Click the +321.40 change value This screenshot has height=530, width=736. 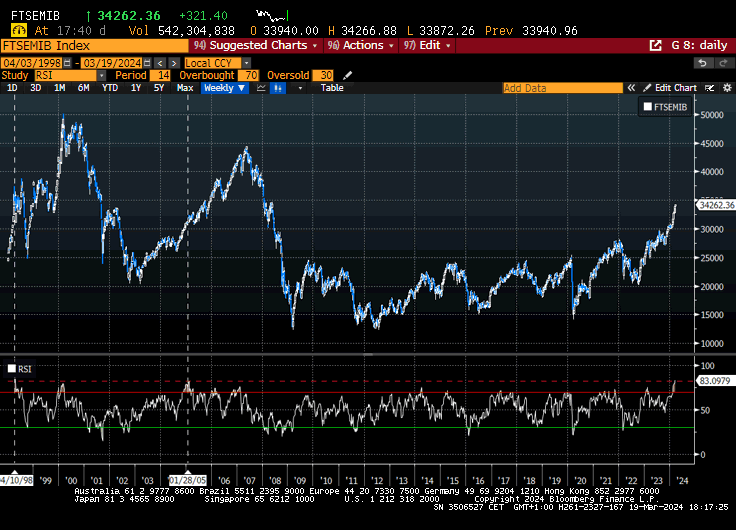point(203,16)
